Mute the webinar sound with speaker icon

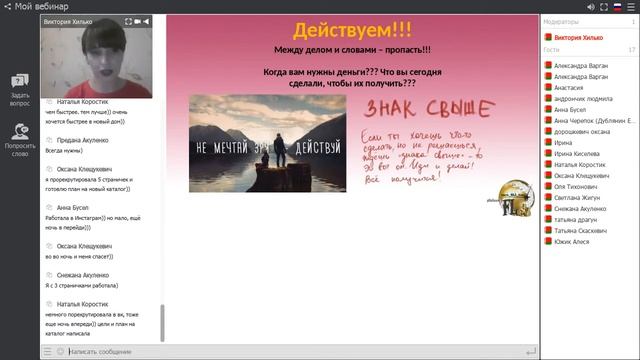click(x=591, y=7)
